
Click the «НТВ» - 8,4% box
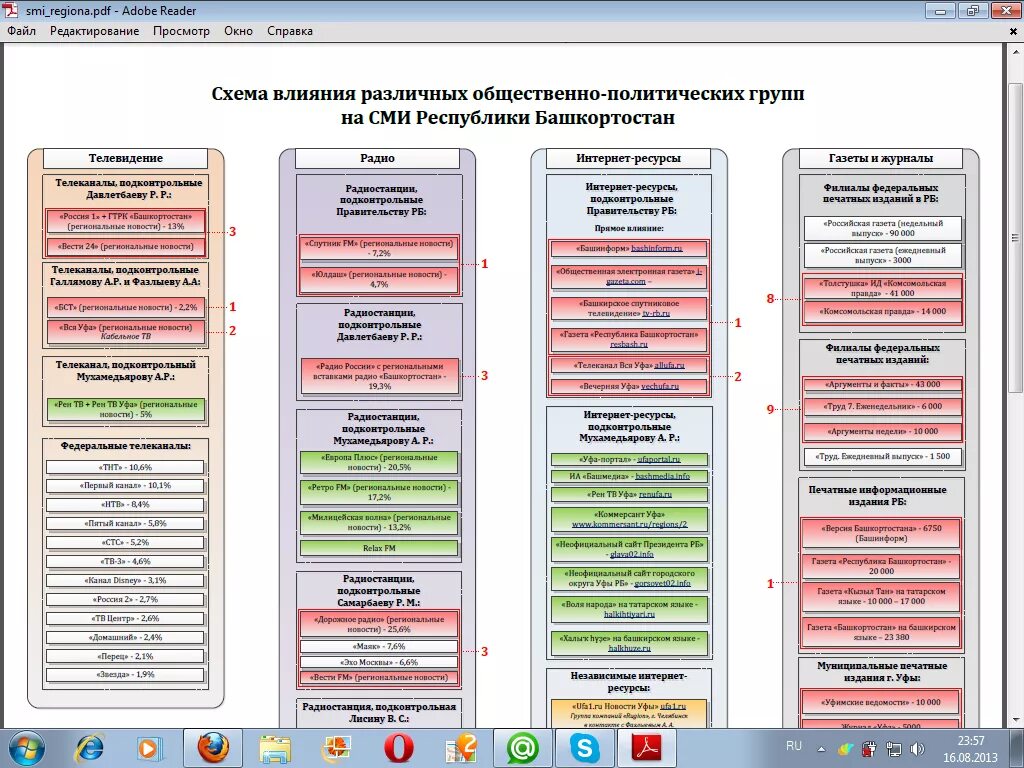[125, 505]
